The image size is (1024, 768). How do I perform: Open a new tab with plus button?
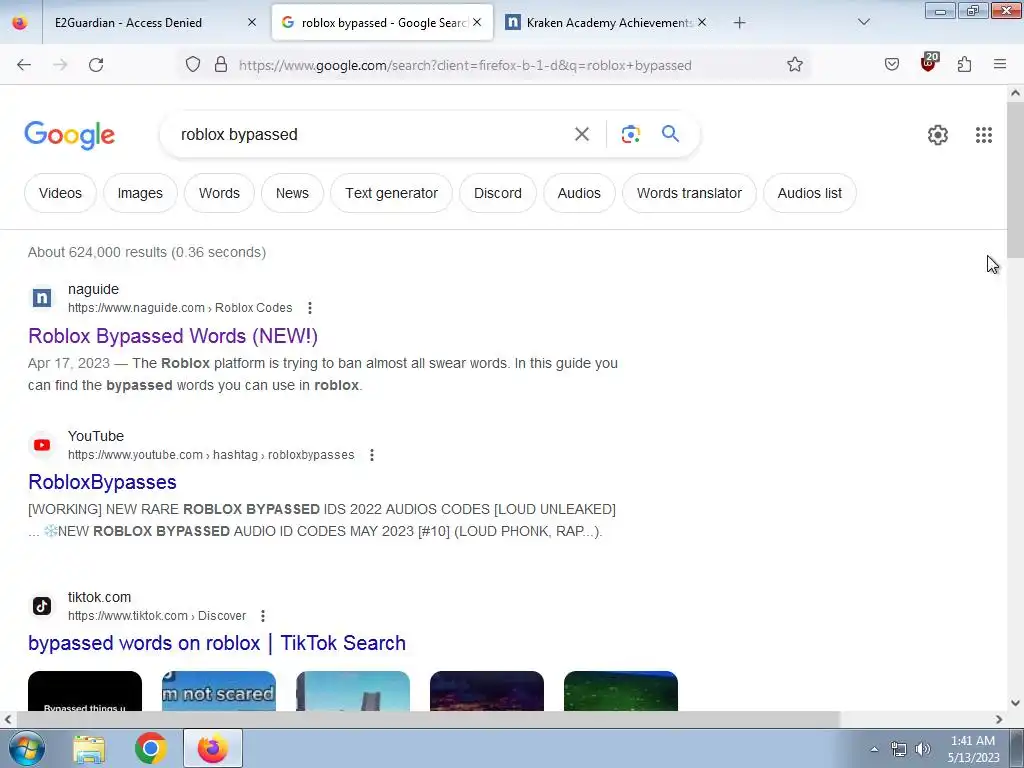[x=739, y=23]
